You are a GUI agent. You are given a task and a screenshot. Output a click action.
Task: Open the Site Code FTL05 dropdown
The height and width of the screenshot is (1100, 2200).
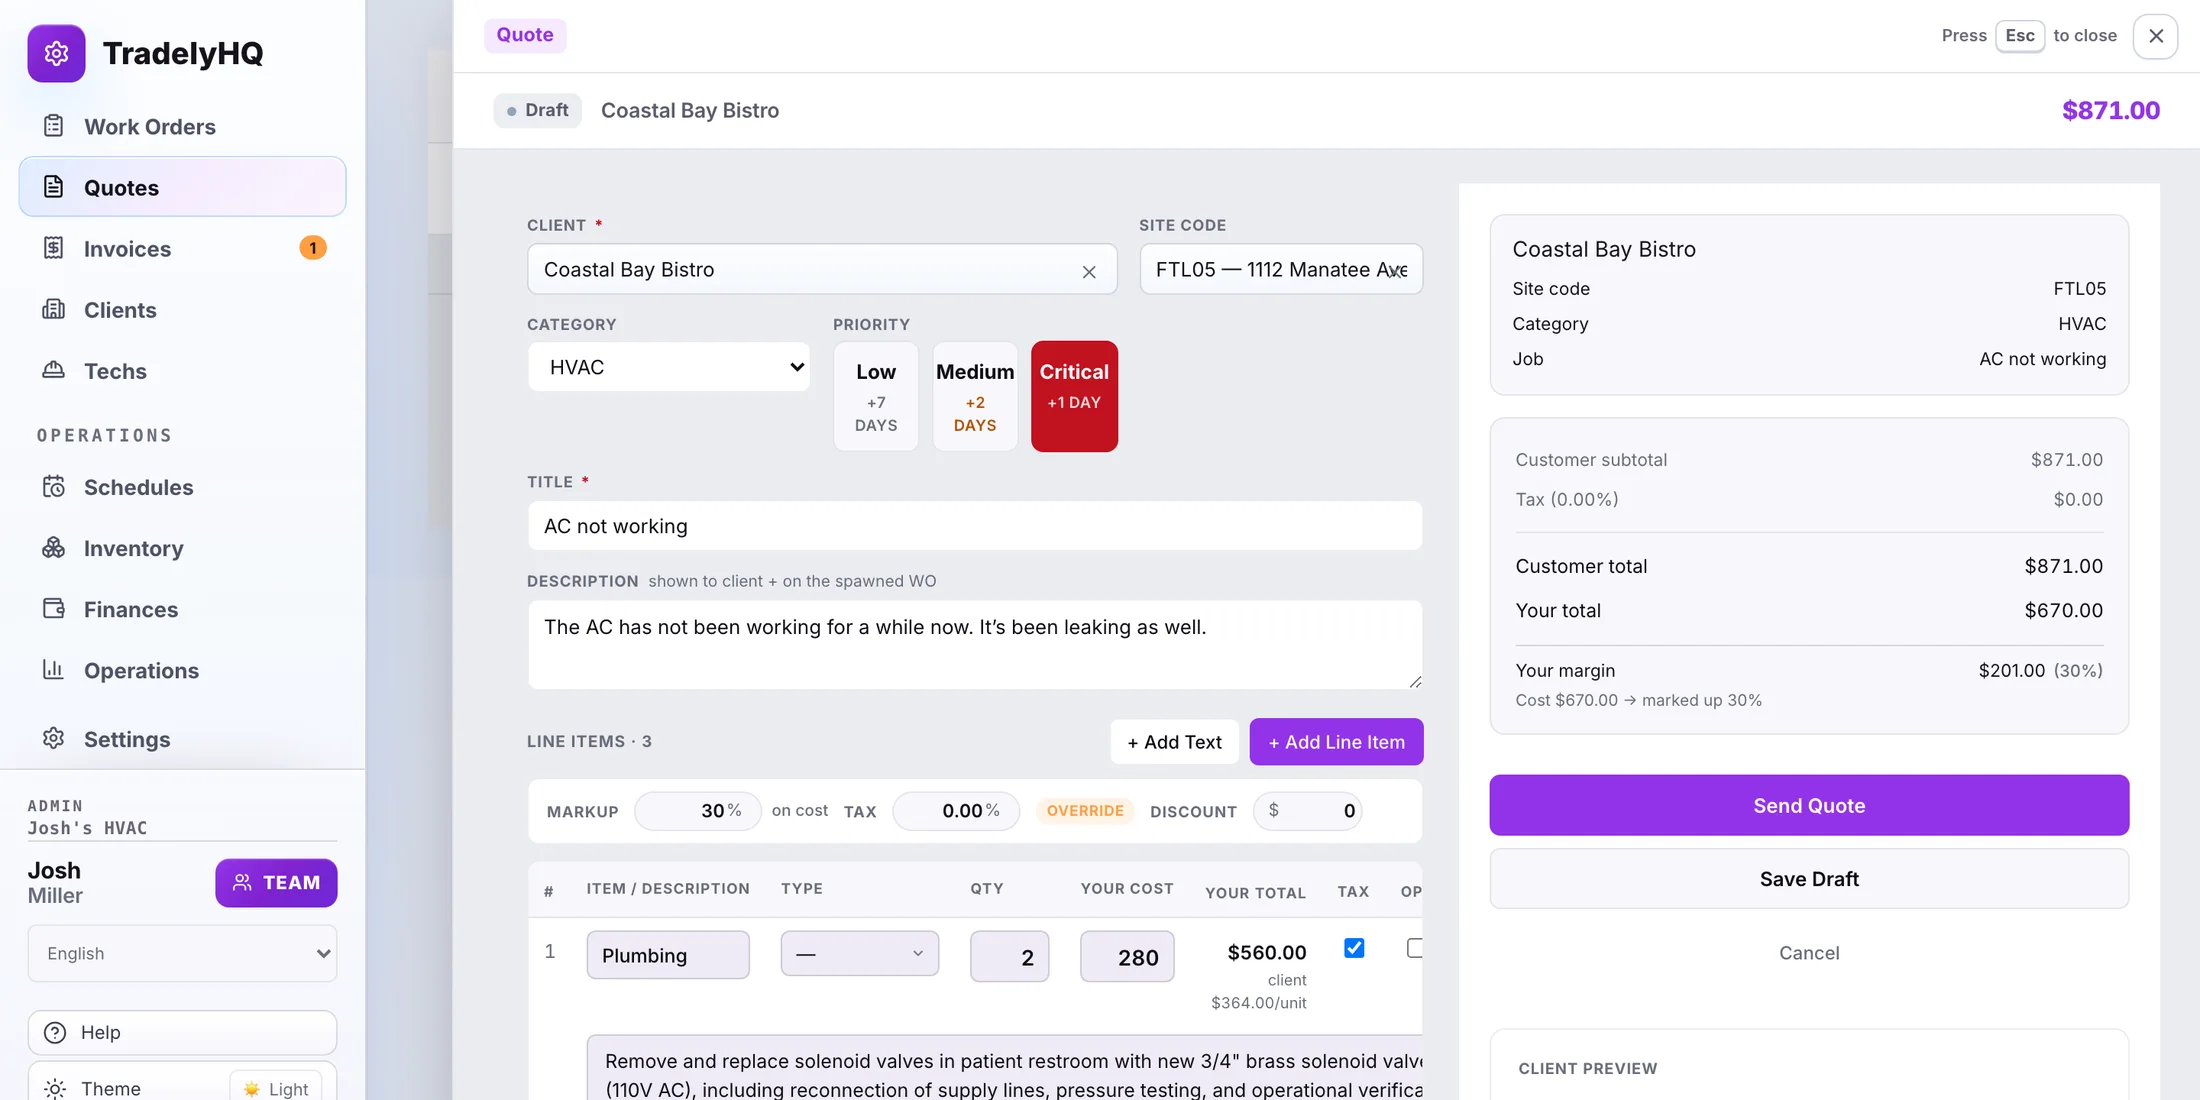point(1281,269)
